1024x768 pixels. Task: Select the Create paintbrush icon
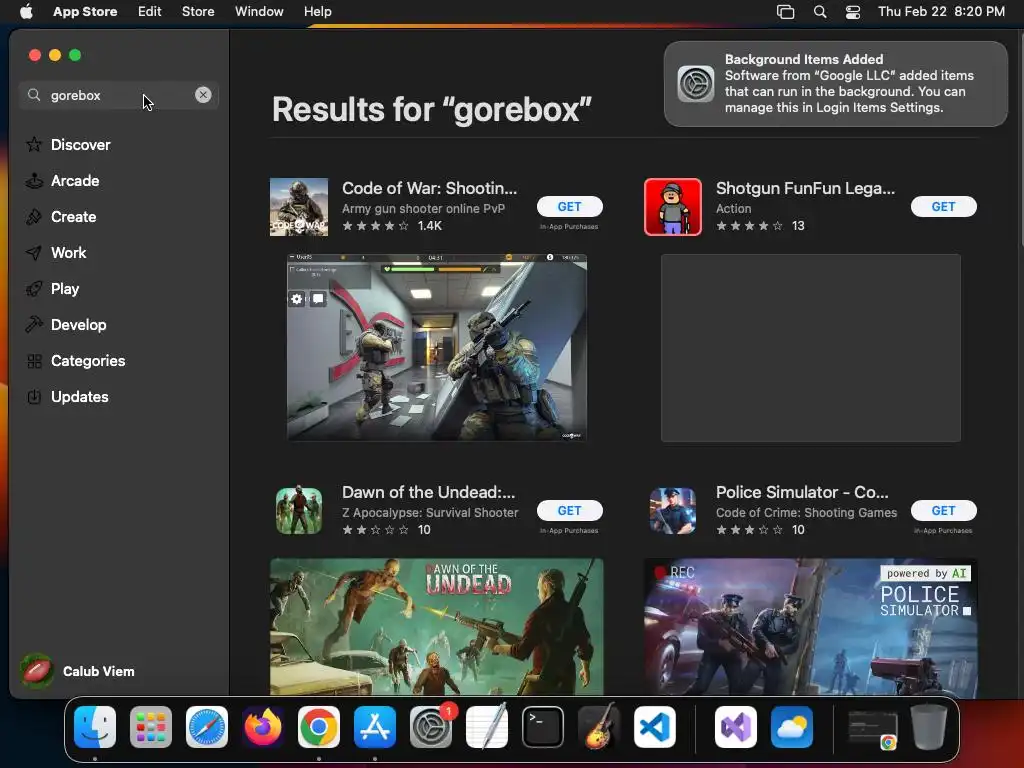pyautogui.click(x=34, y=217)
